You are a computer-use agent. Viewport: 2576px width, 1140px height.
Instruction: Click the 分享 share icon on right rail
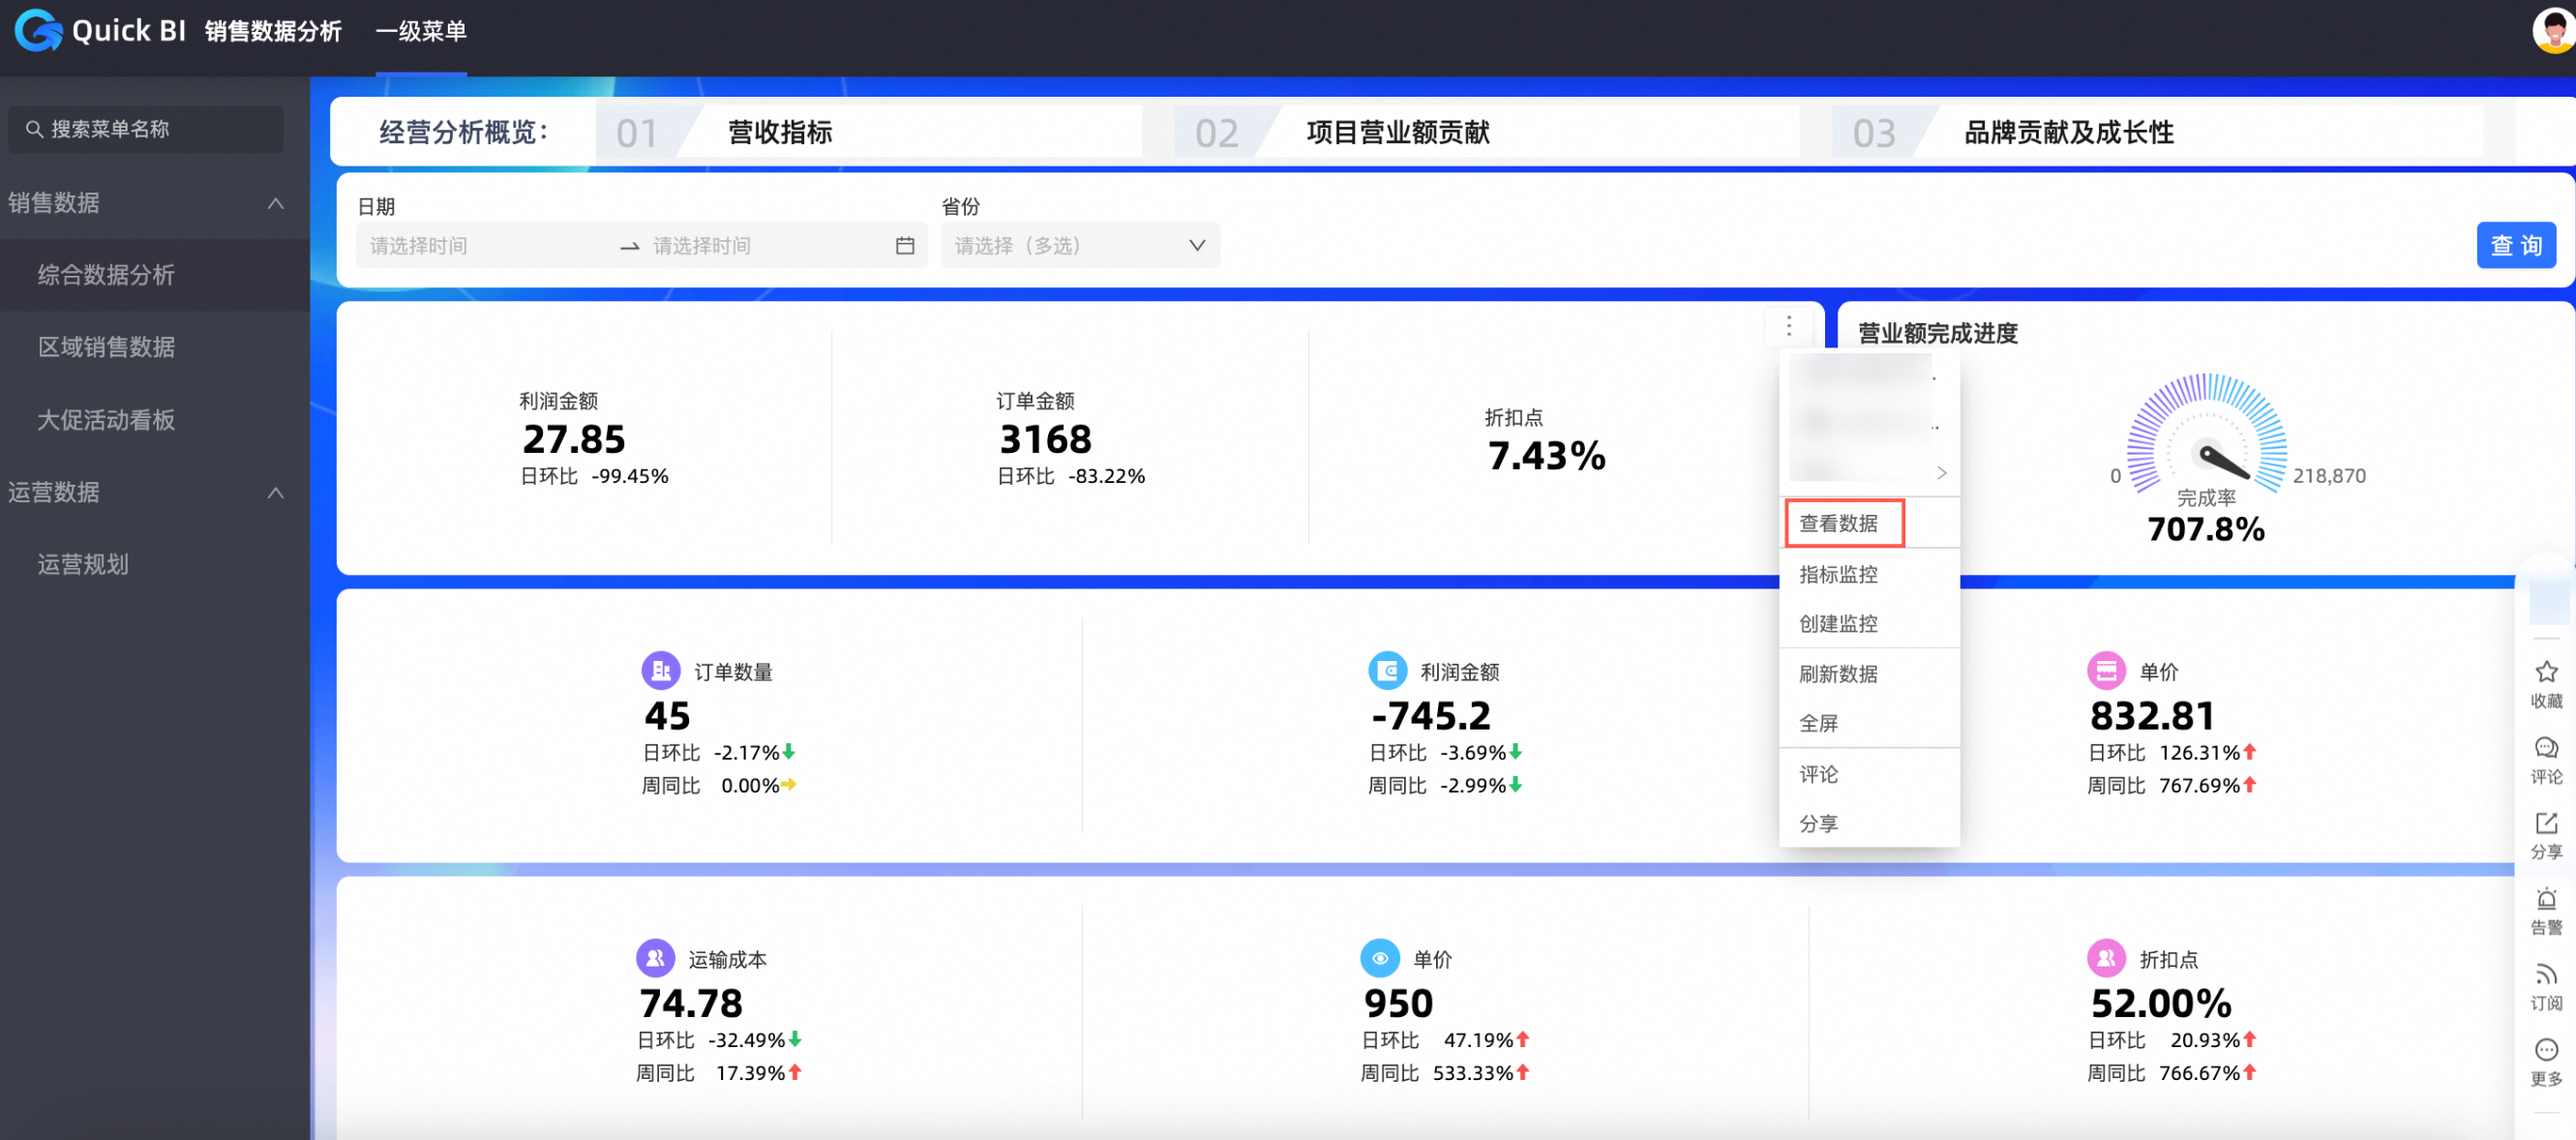(2545, 824)
